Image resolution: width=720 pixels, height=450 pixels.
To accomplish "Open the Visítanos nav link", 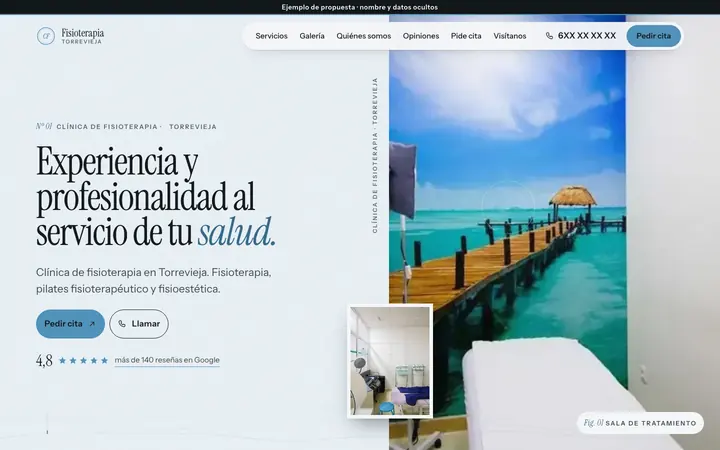I will 510,36.
